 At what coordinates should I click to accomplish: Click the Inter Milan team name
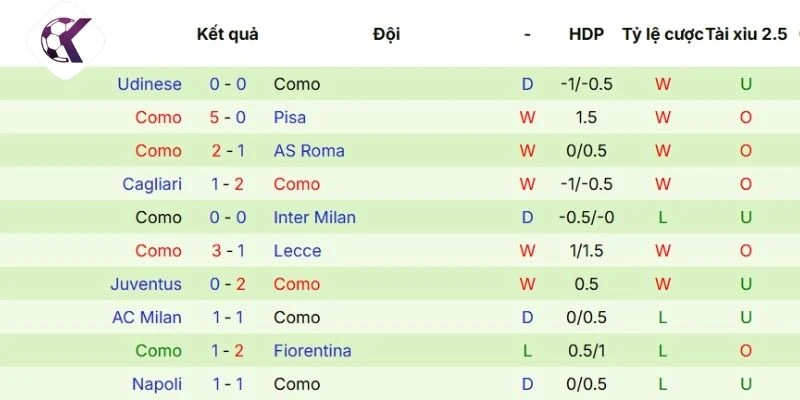coord(314,217)
